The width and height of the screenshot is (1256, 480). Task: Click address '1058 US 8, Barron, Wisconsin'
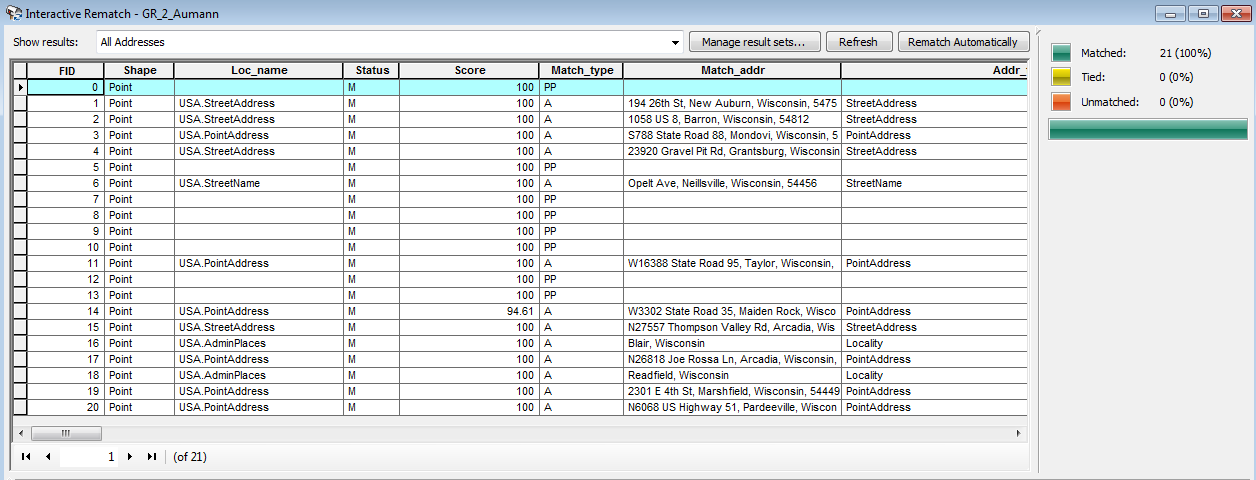(732, 119)
